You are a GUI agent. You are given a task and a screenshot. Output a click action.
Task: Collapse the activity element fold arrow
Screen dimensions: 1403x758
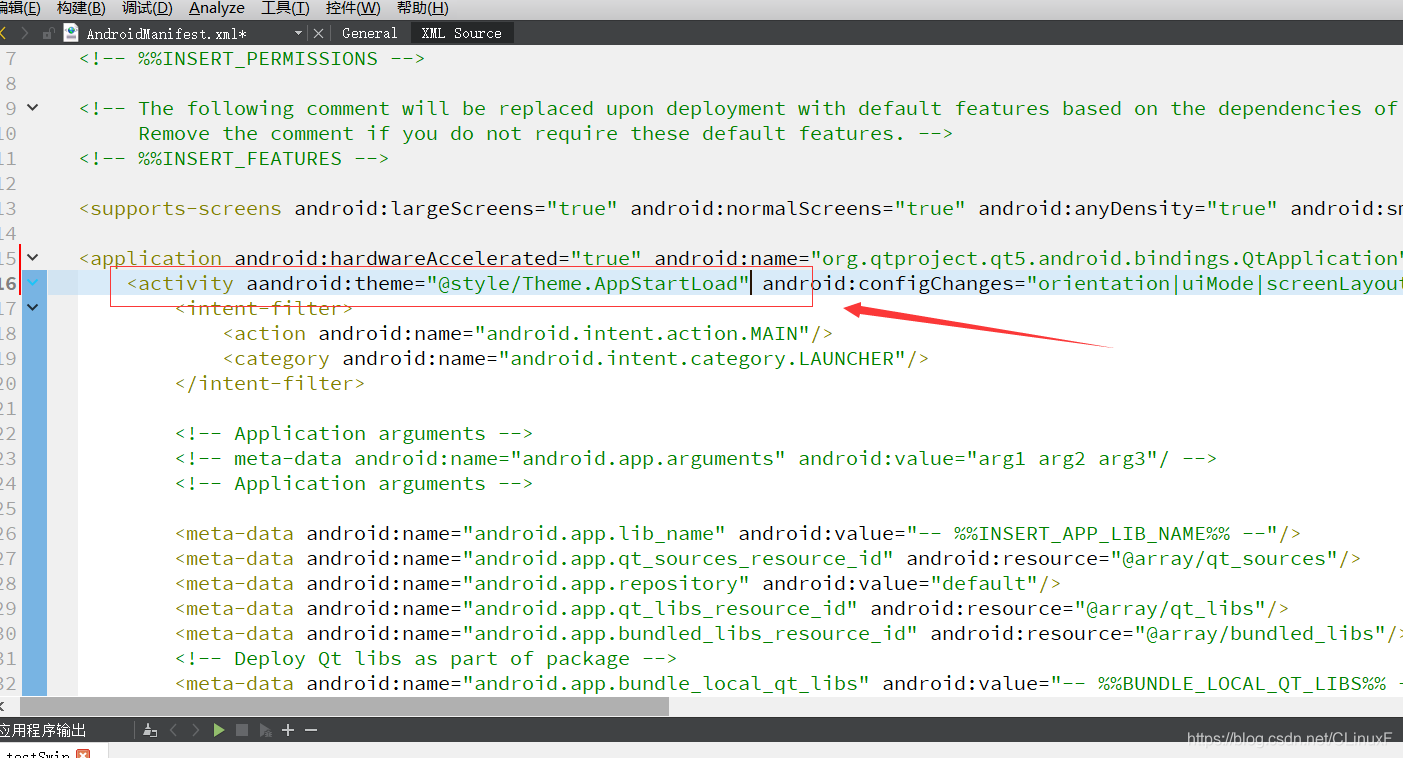(33, 282)
